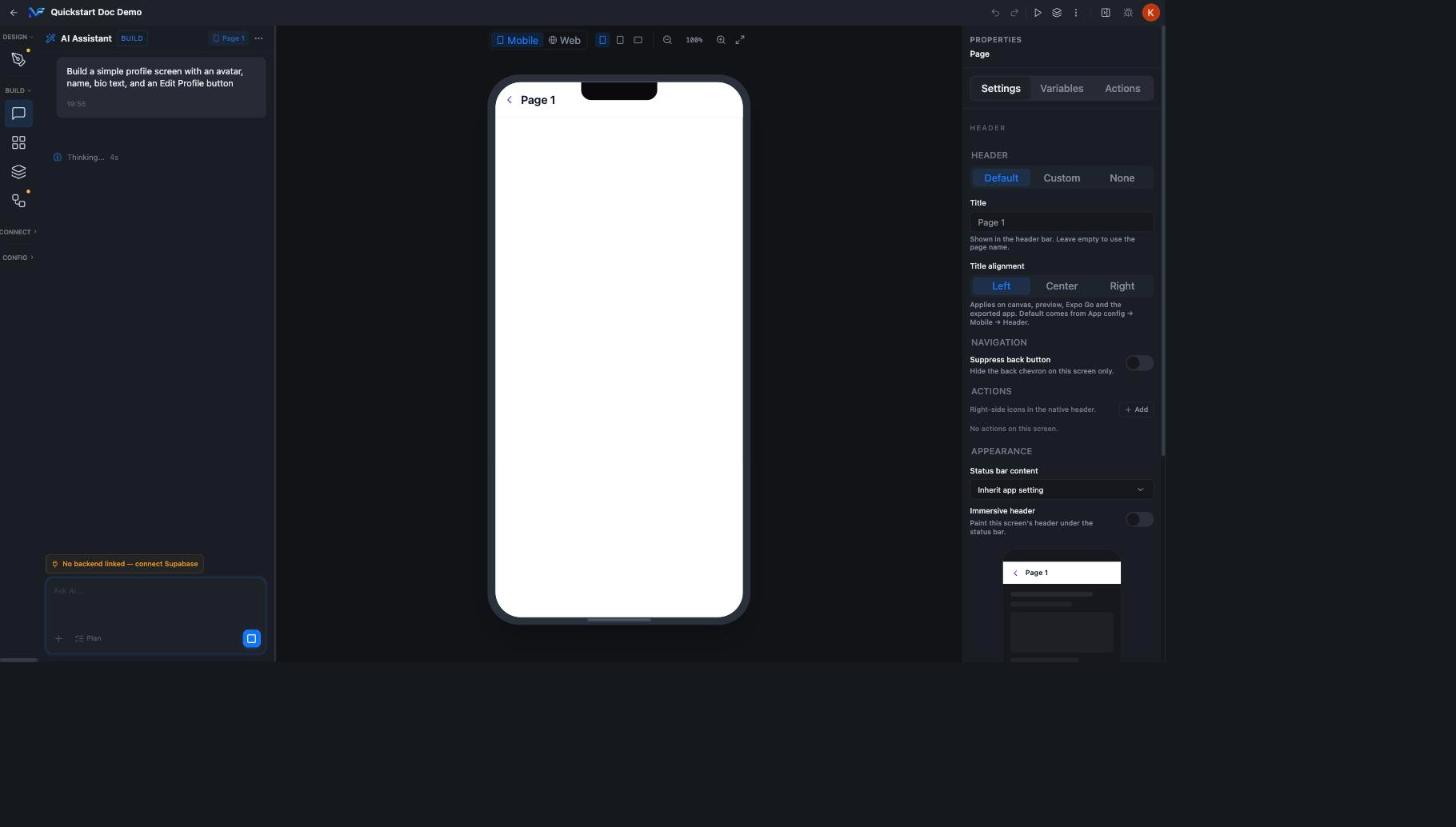Viewport: 1456px width, 827px height.
Task: Select the phone device frame icon
Action: 602,40
